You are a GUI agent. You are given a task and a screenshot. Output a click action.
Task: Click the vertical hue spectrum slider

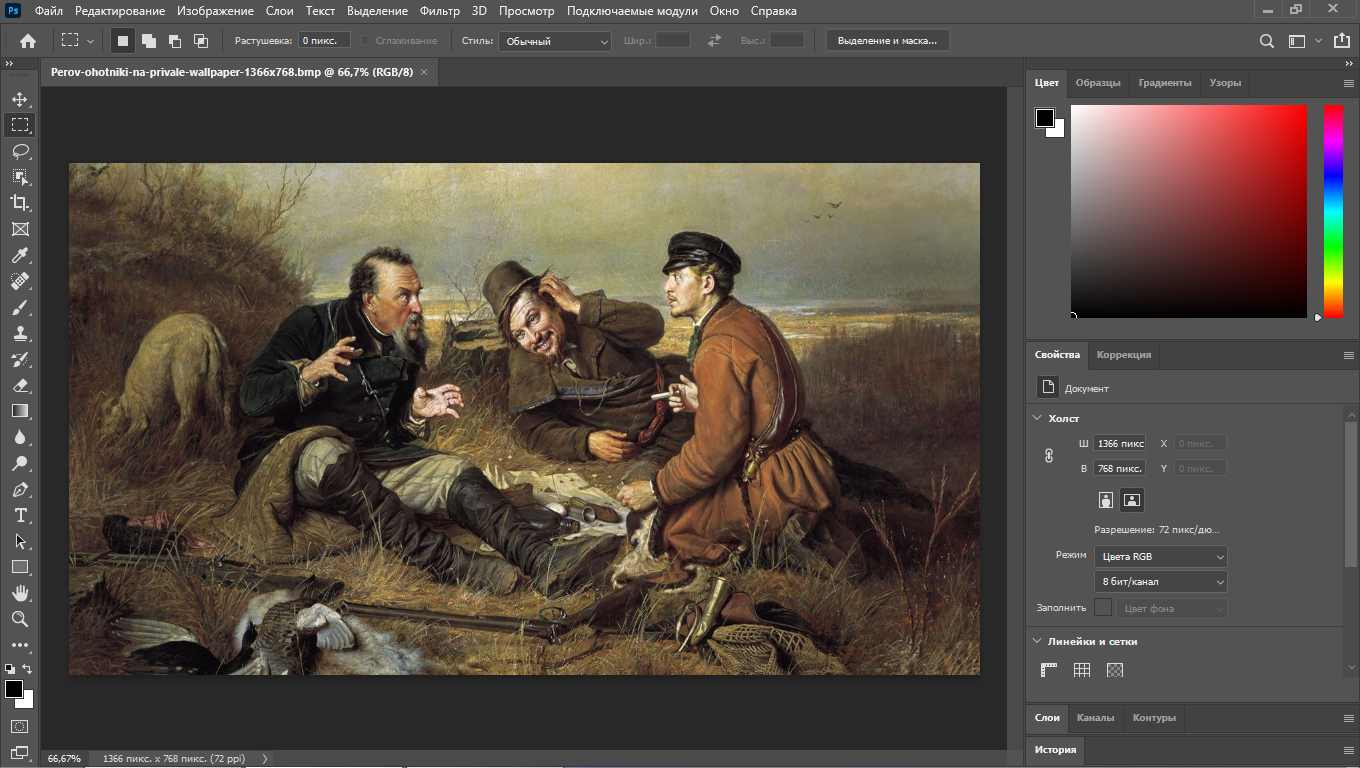(1334, 212)
